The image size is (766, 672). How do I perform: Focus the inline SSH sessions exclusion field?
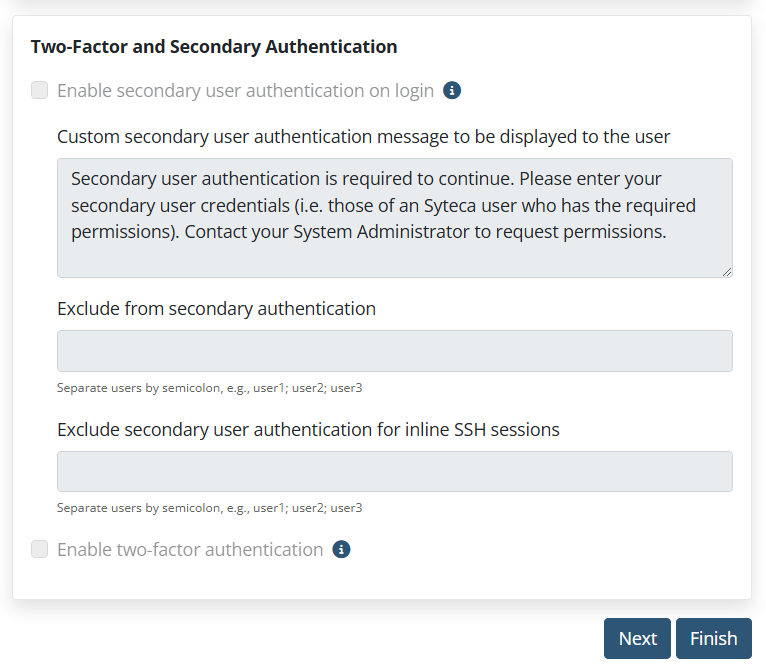(395, 471)
